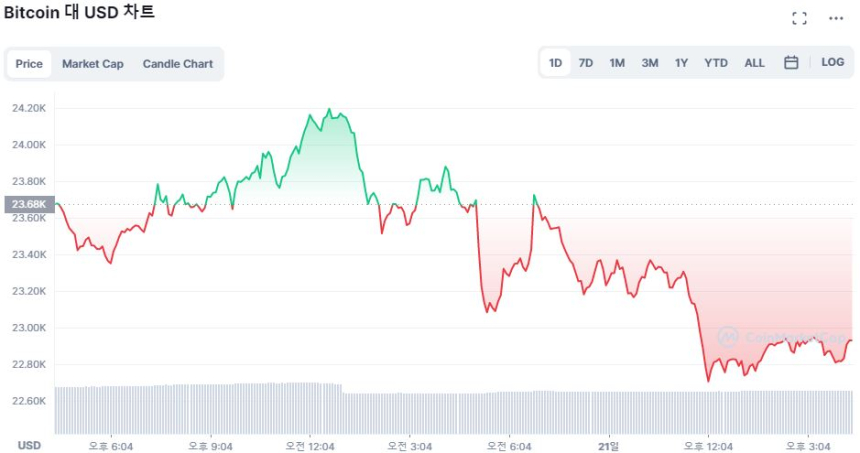
Task: Click the red price low near 22.80K
Action: (x=709, y=380)
